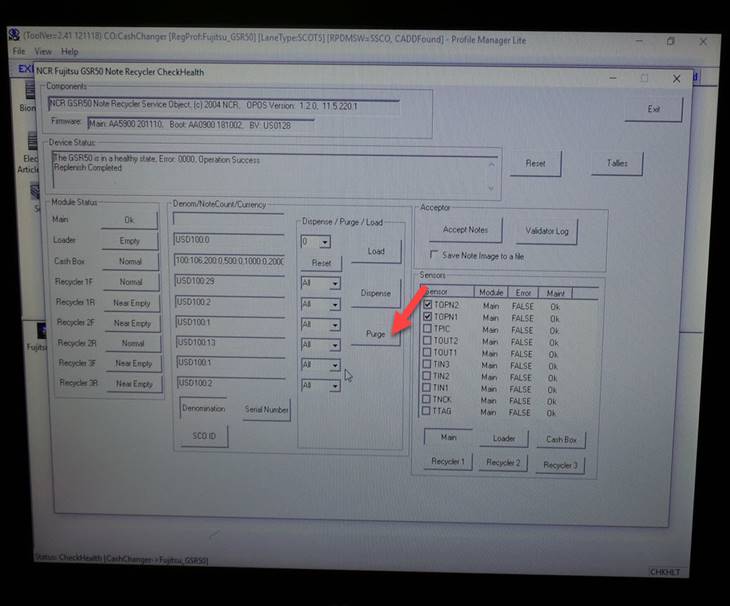
Task: Exit the CheckHealth dialog
Action: [653, 109]
